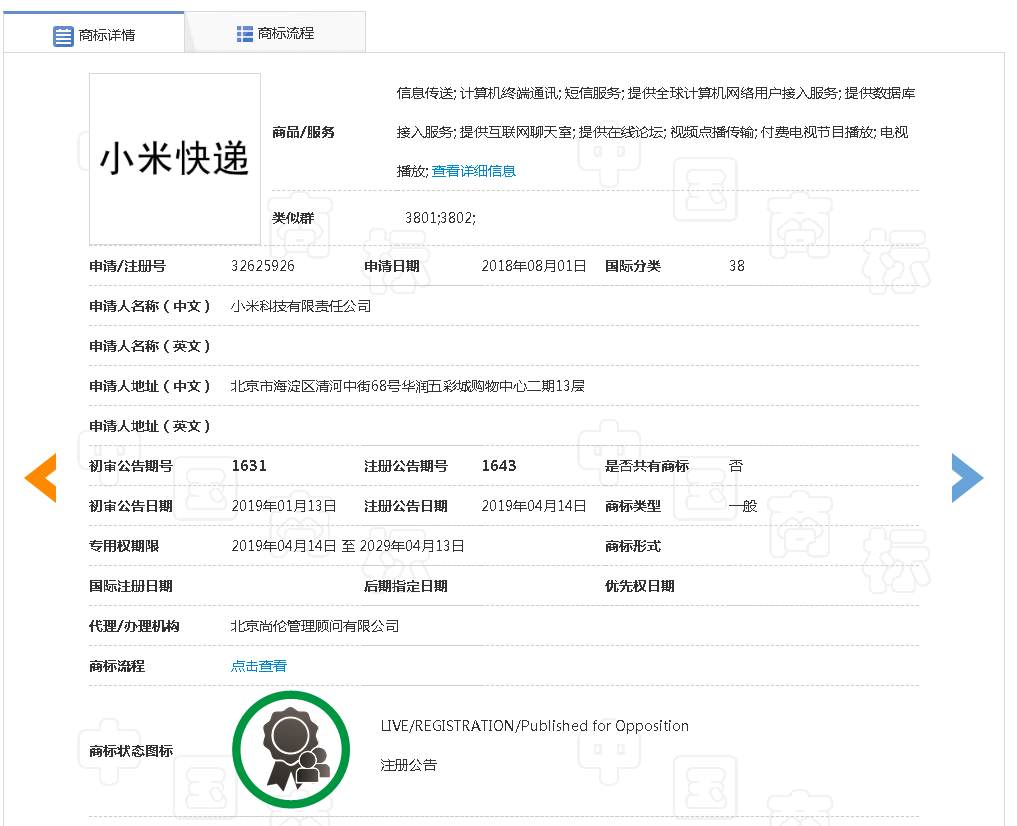Open the 商标流程 tab

click(x=275, y=32)
